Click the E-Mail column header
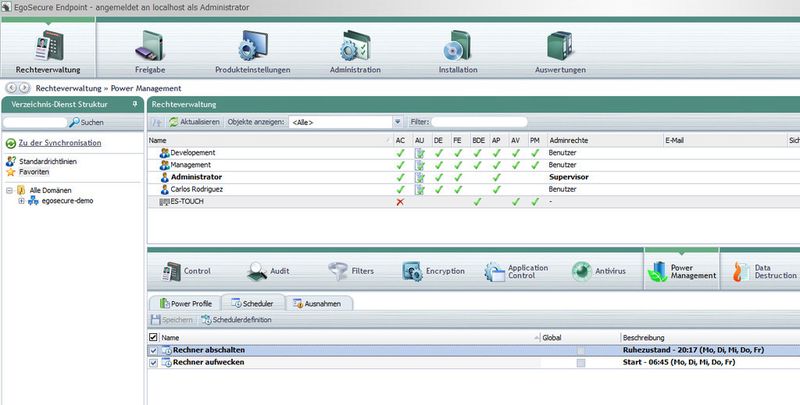Viewport: 800px width, 405px height. tap(725, 140)
